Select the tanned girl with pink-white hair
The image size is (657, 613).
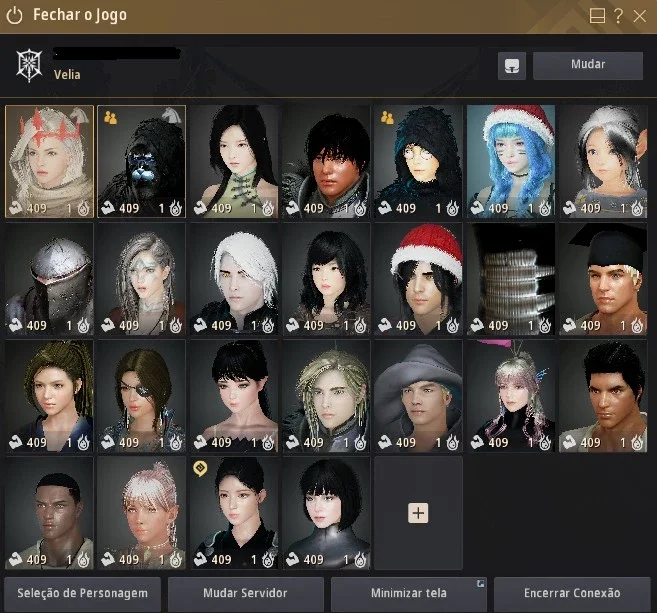coord(142,513)
